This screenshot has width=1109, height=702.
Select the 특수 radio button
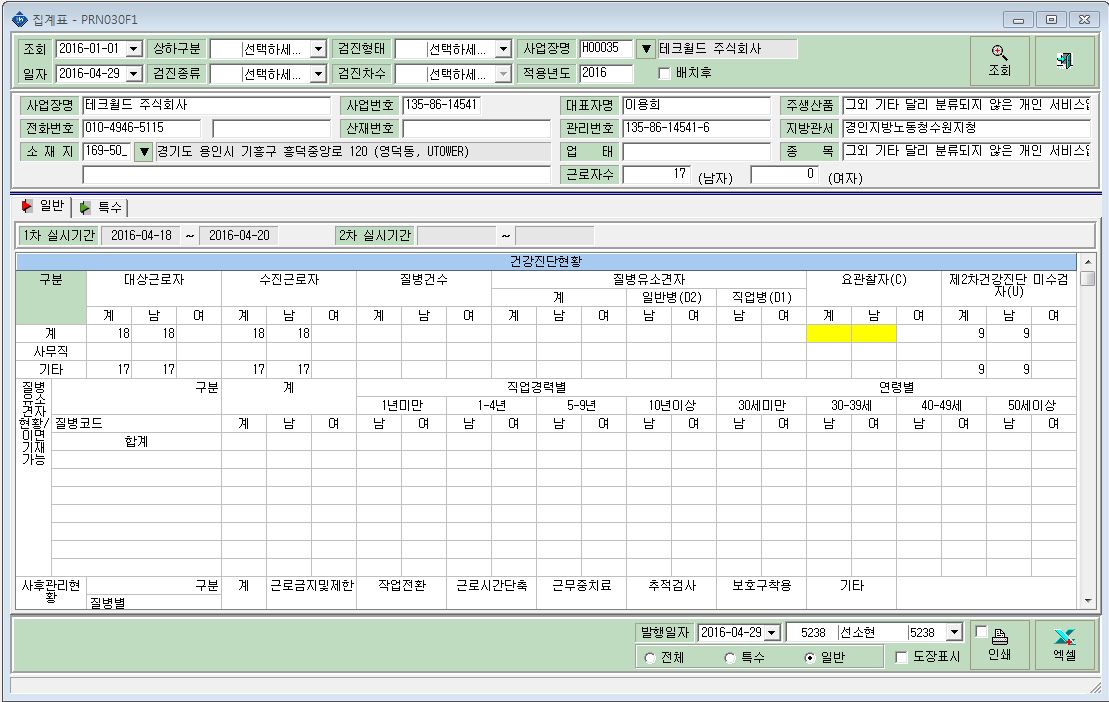click(730, 657)
